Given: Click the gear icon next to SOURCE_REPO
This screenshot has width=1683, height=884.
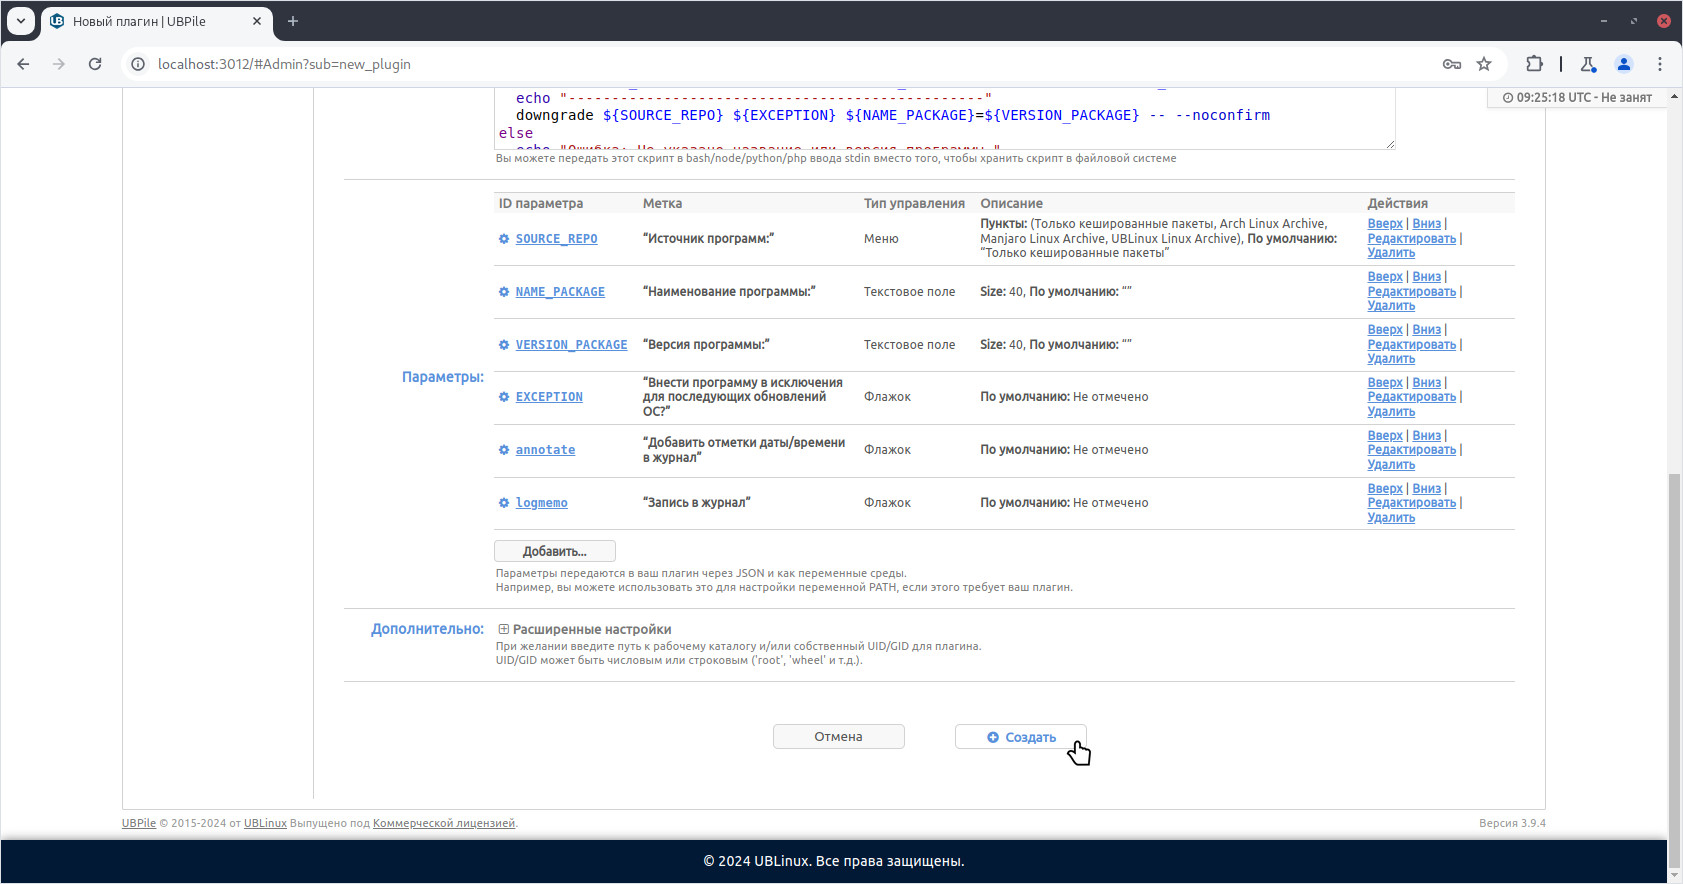Looking at the screenshot, I should (x=504, y=239).
